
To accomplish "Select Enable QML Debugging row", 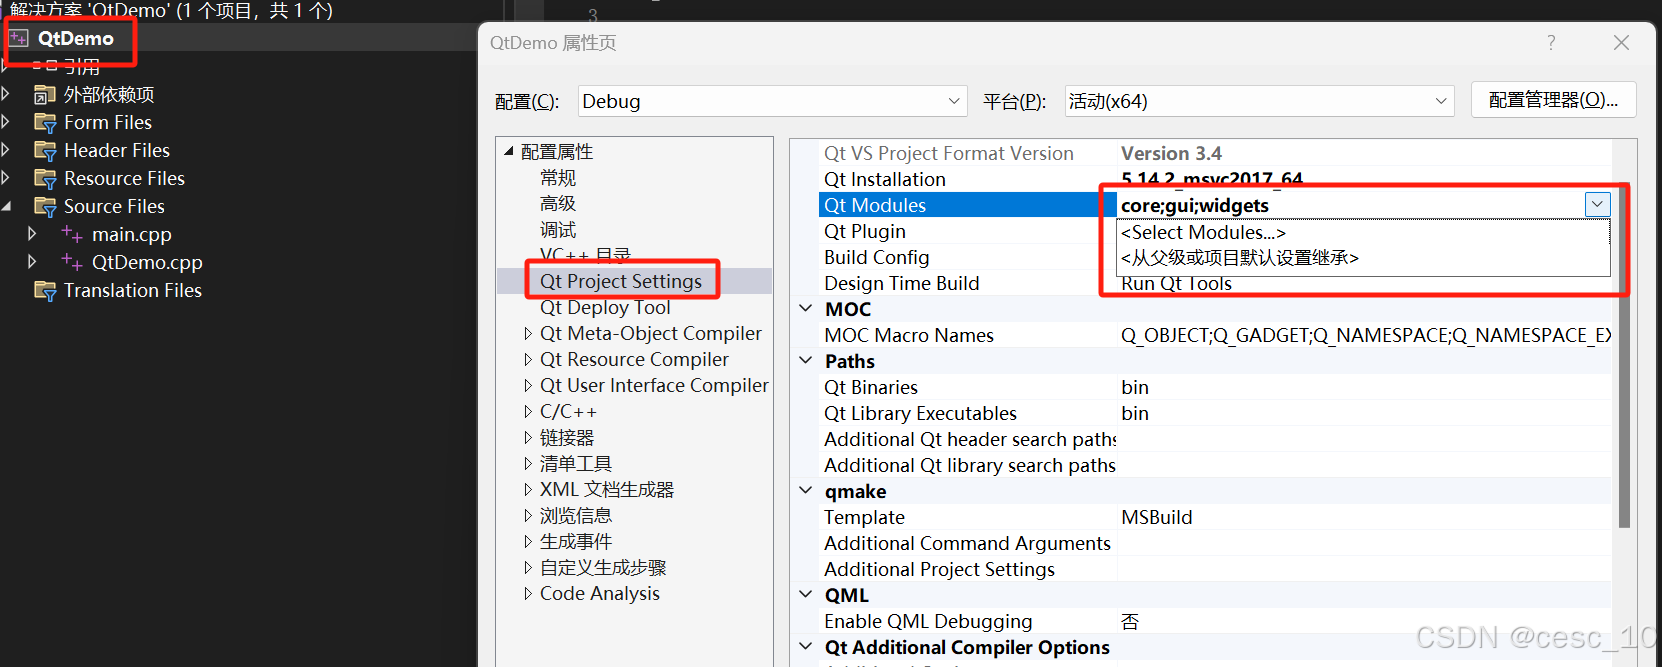I will pyautogui.click(x=1214, y=621).
